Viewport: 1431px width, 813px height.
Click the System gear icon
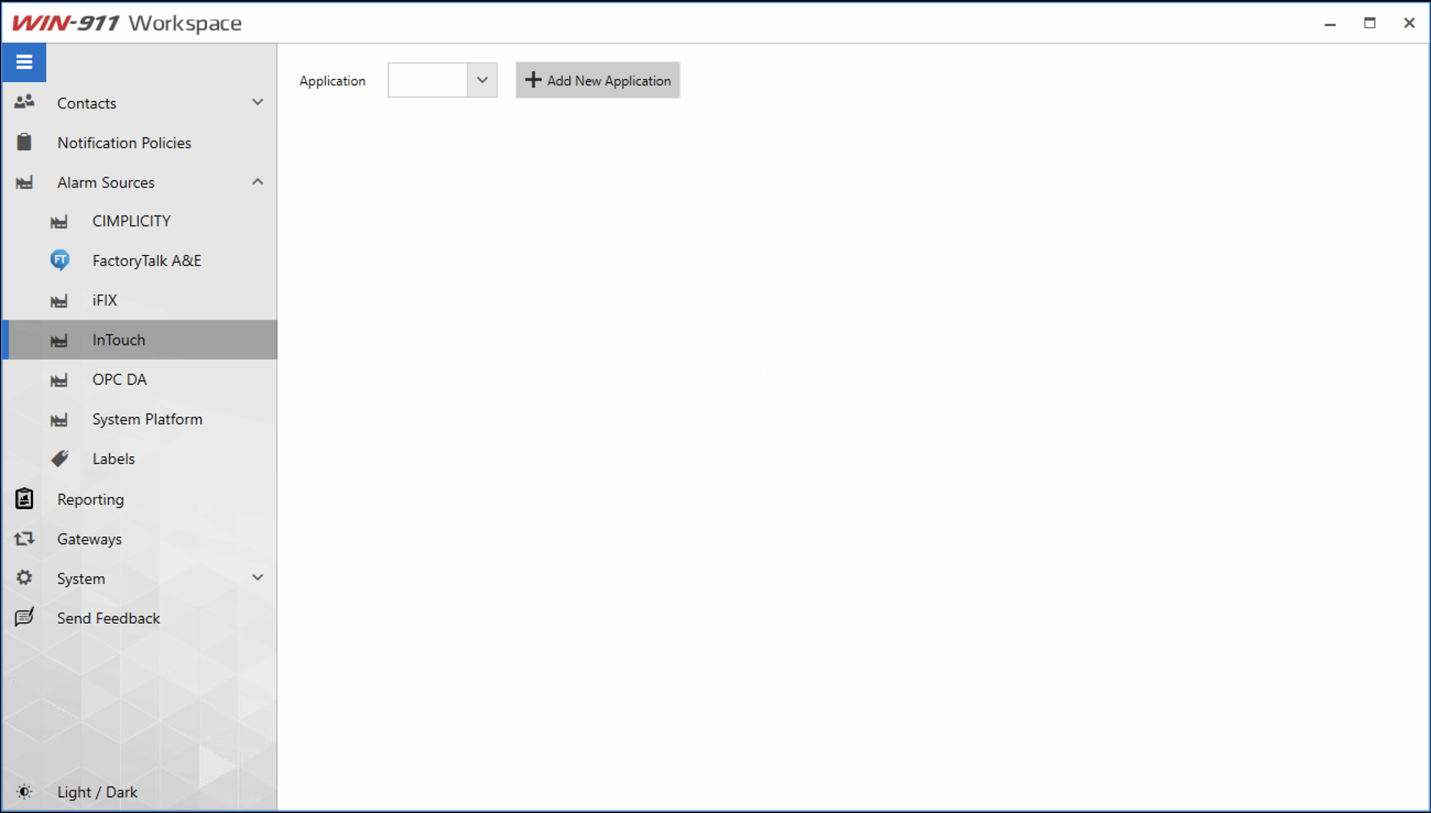24,577
